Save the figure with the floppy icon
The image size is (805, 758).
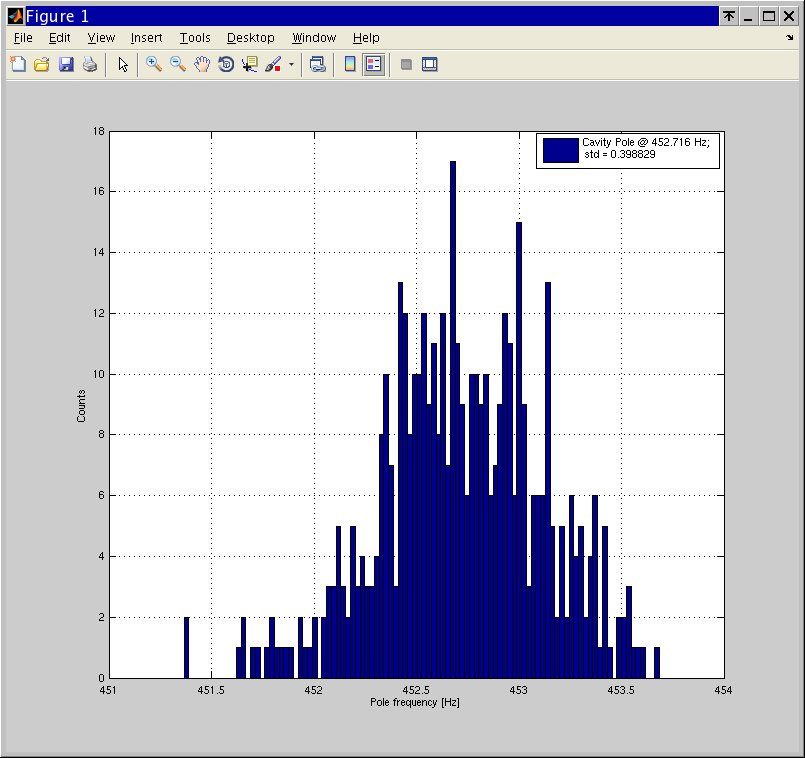tap(66, 64)
